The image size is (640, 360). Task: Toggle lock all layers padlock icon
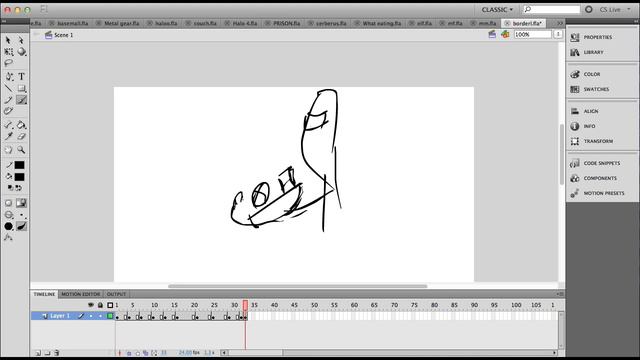(100, 305)
